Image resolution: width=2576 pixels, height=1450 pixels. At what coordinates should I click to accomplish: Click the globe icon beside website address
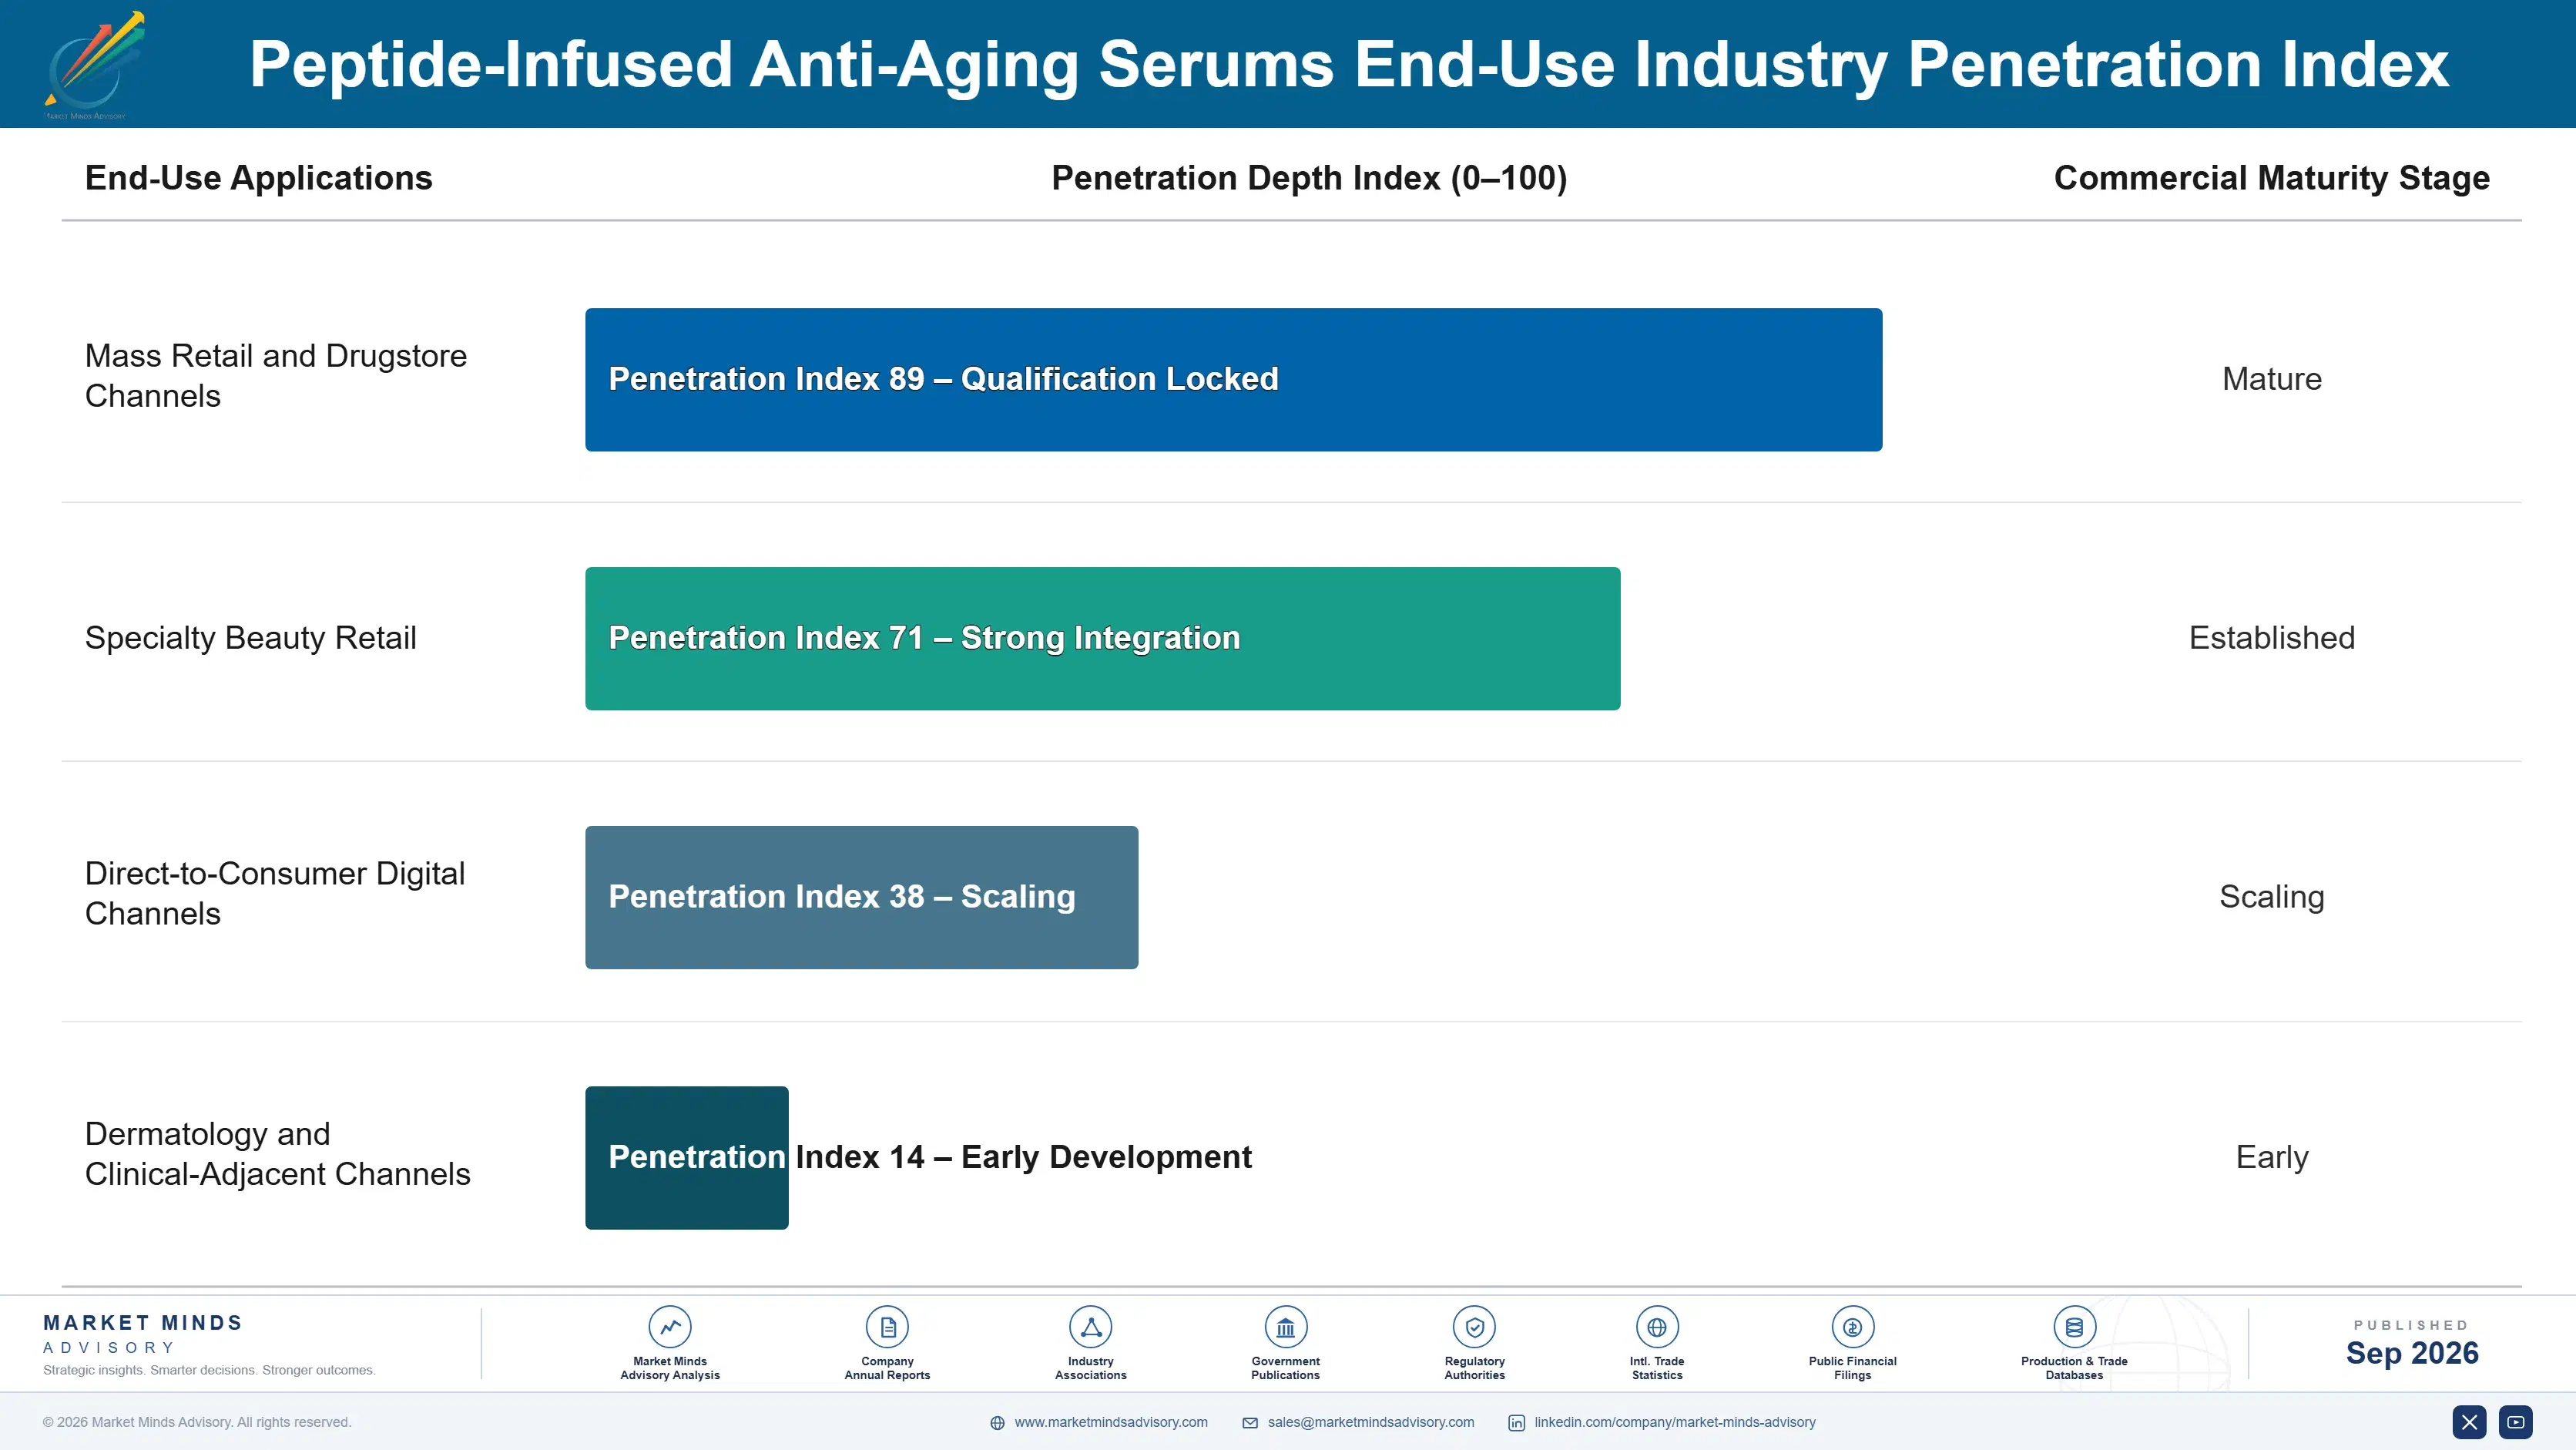point(997,1423)
